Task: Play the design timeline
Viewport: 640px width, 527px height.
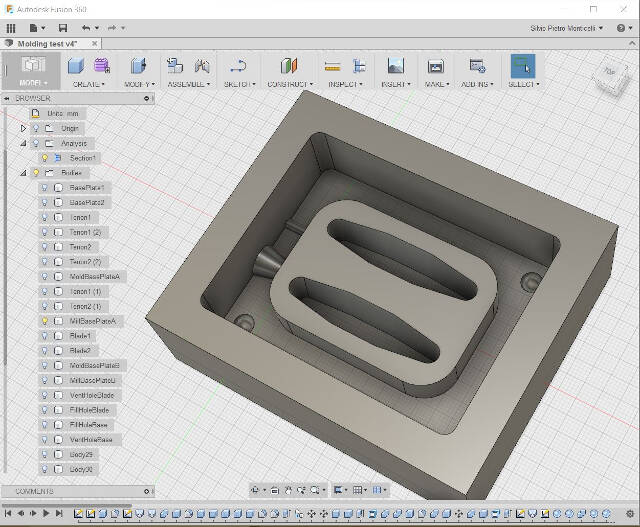Action: click(46, 513)
